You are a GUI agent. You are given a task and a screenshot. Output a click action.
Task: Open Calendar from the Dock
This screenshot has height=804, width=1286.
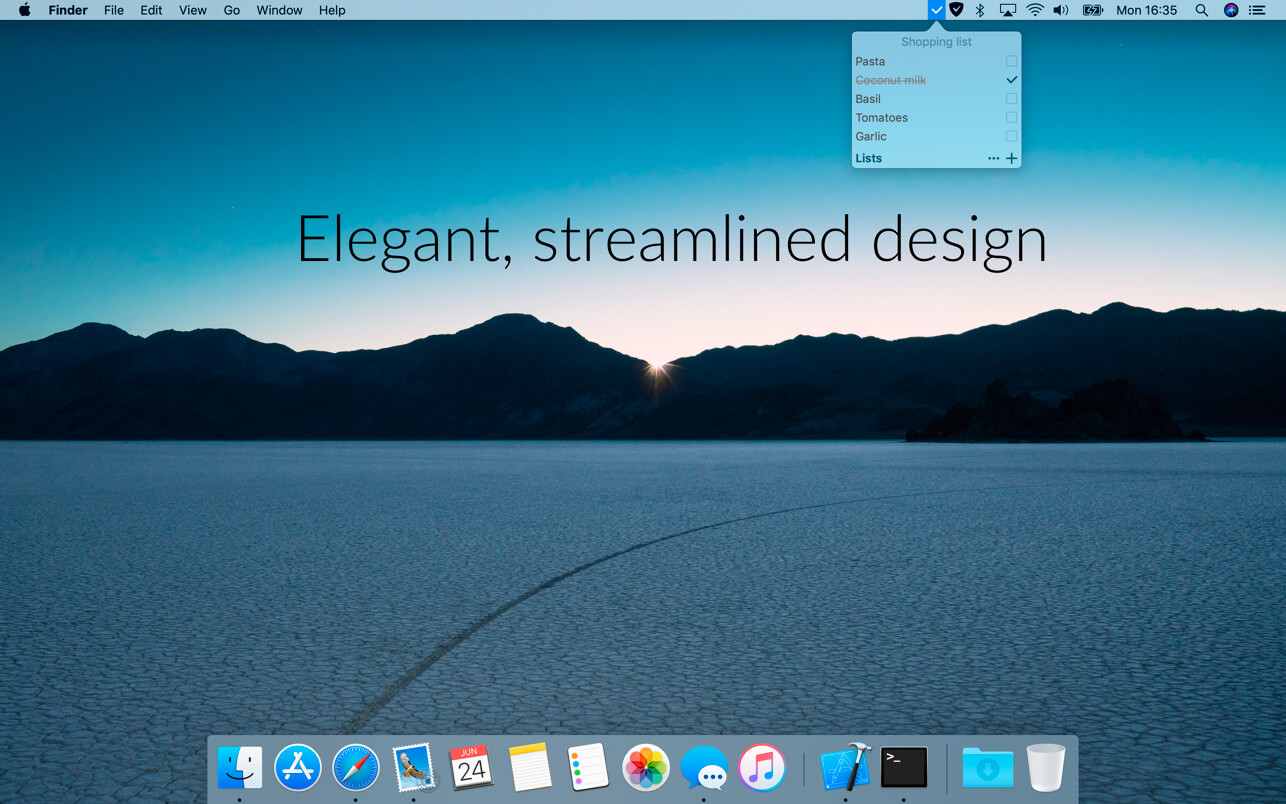click(x=471, y=768)
